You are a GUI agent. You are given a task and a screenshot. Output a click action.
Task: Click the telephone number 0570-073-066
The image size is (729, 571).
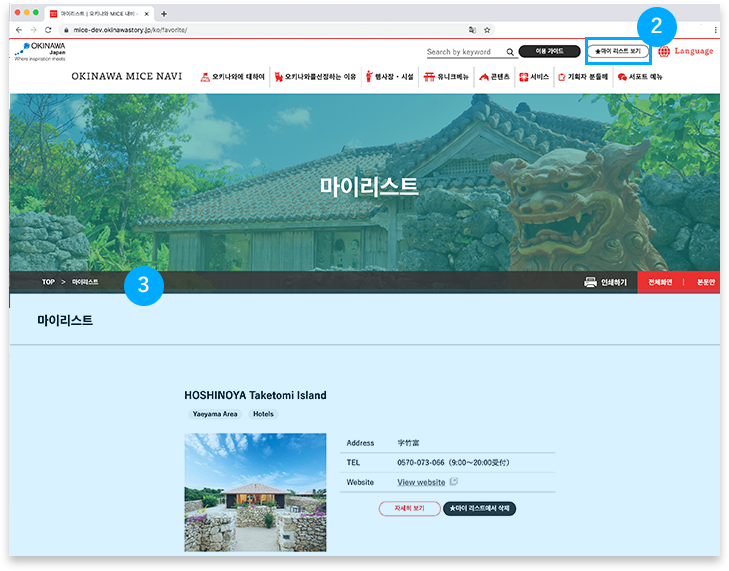[x=420, y=463]
